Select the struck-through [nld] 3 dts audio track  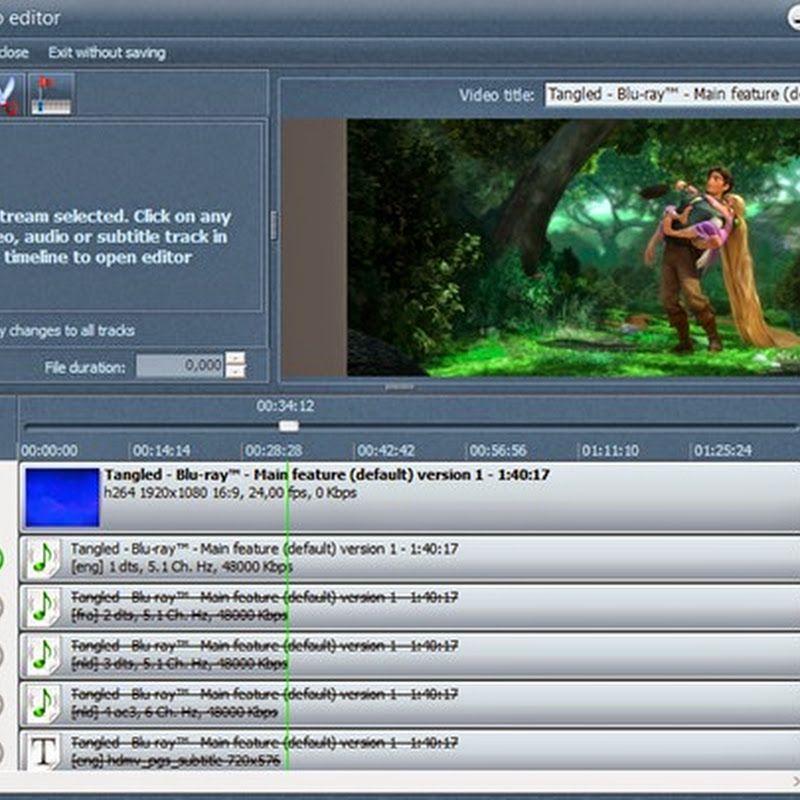click(x=410, y=656)
